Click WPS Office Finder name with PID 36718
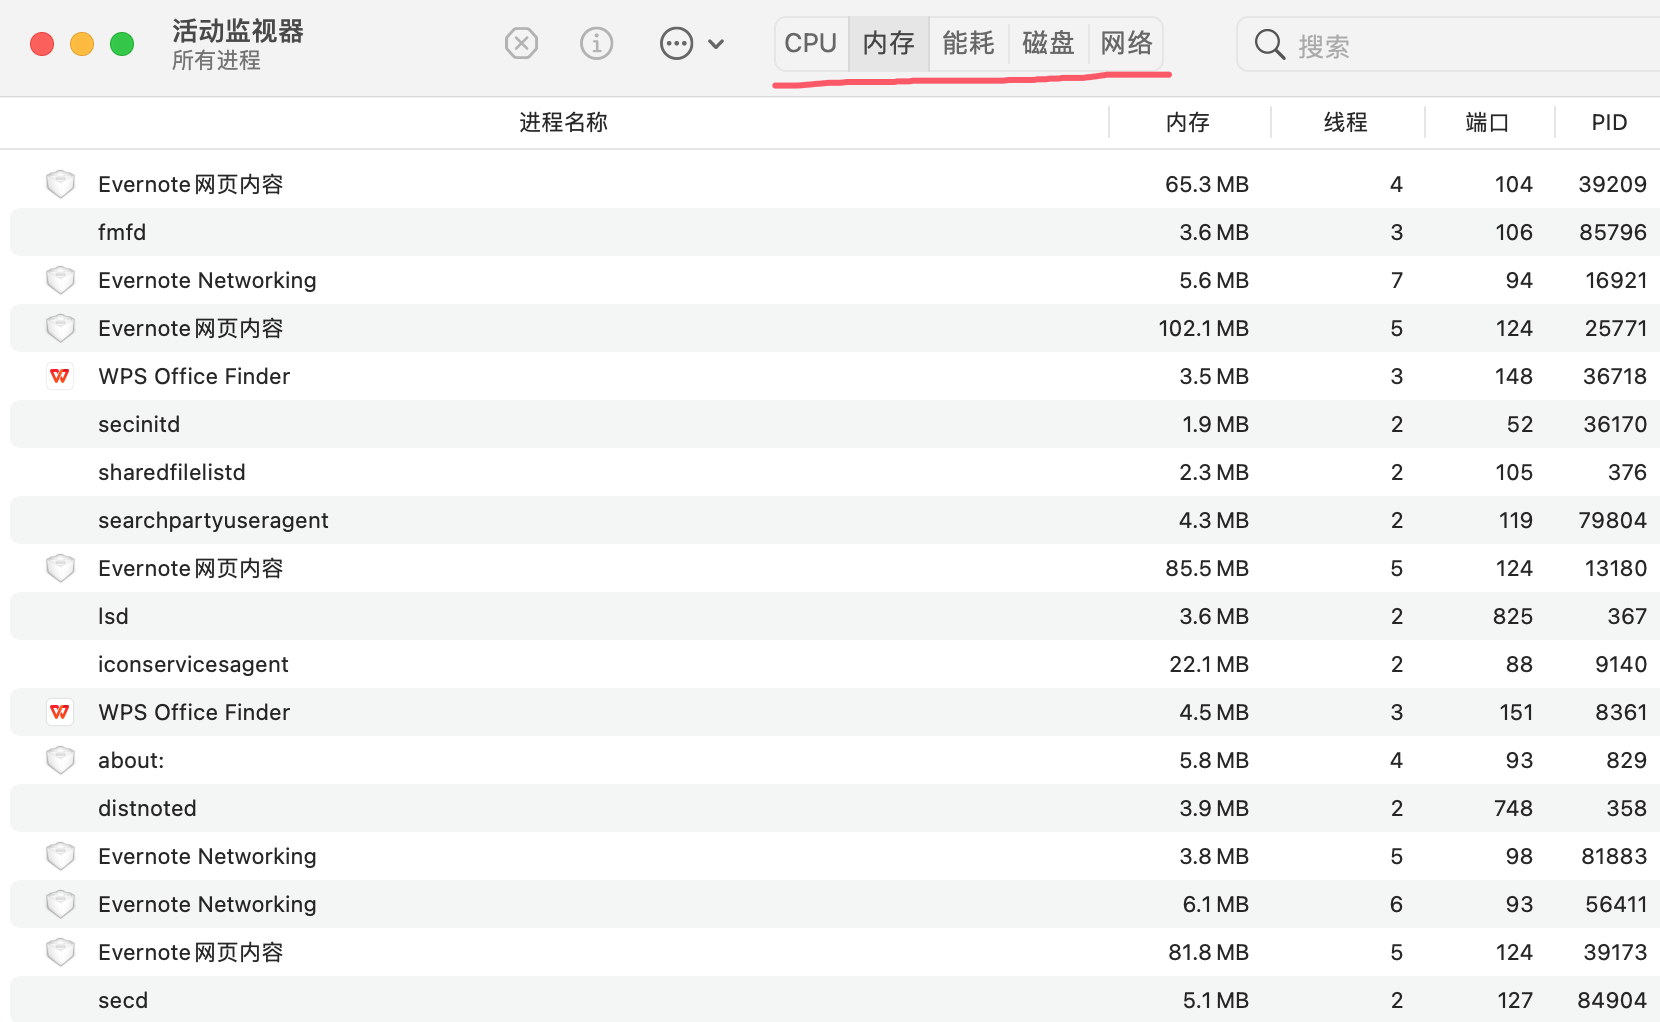1660x1022 pixels. tap(194, 376)
